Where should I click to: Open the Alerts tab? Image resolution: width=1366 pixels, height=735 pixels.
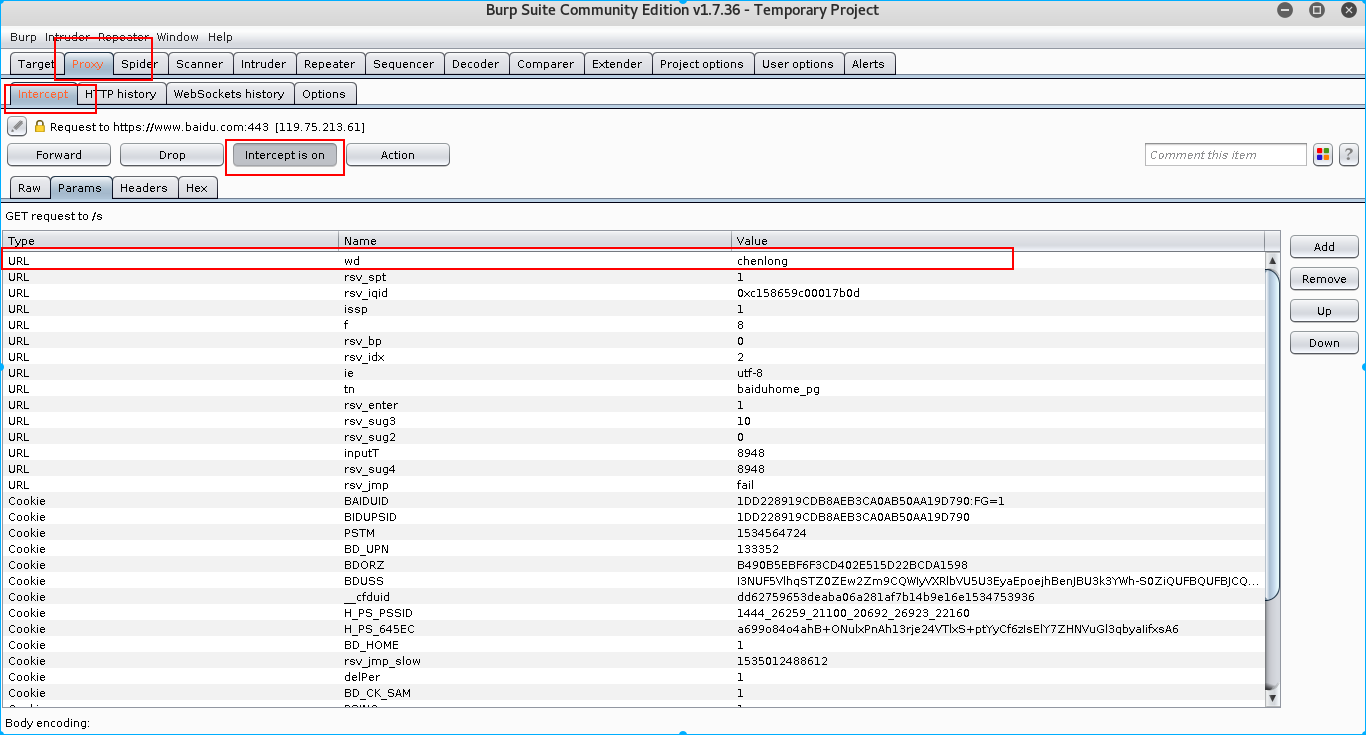coord(868,64)
